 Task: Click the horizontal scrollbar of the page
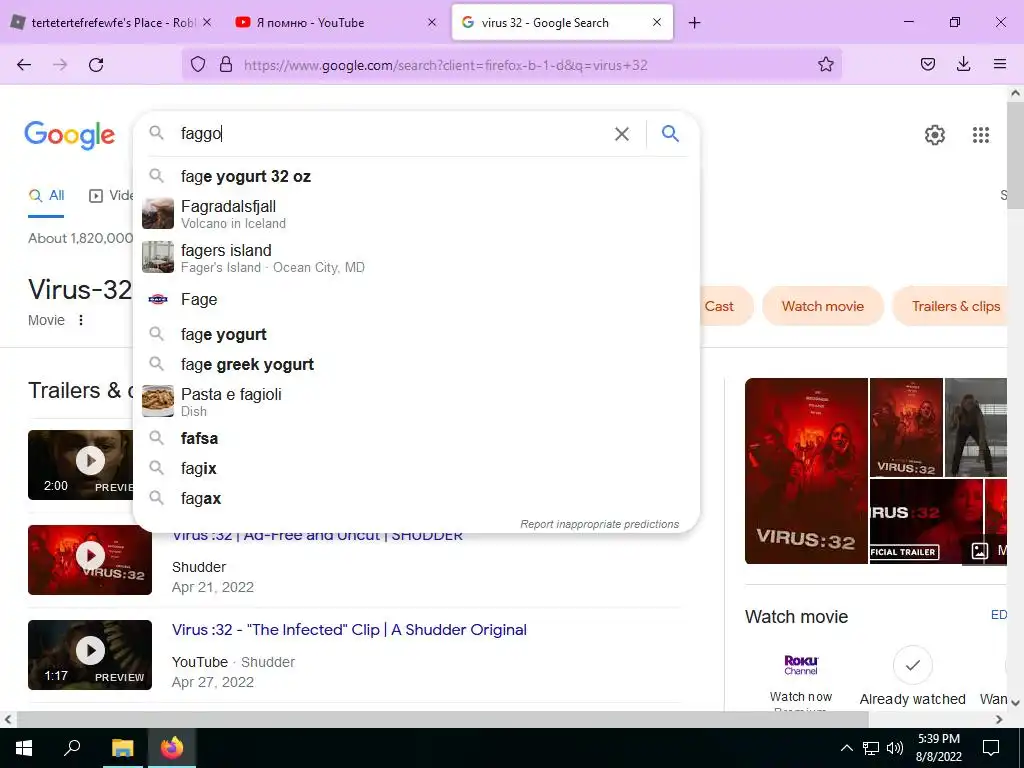443,719
